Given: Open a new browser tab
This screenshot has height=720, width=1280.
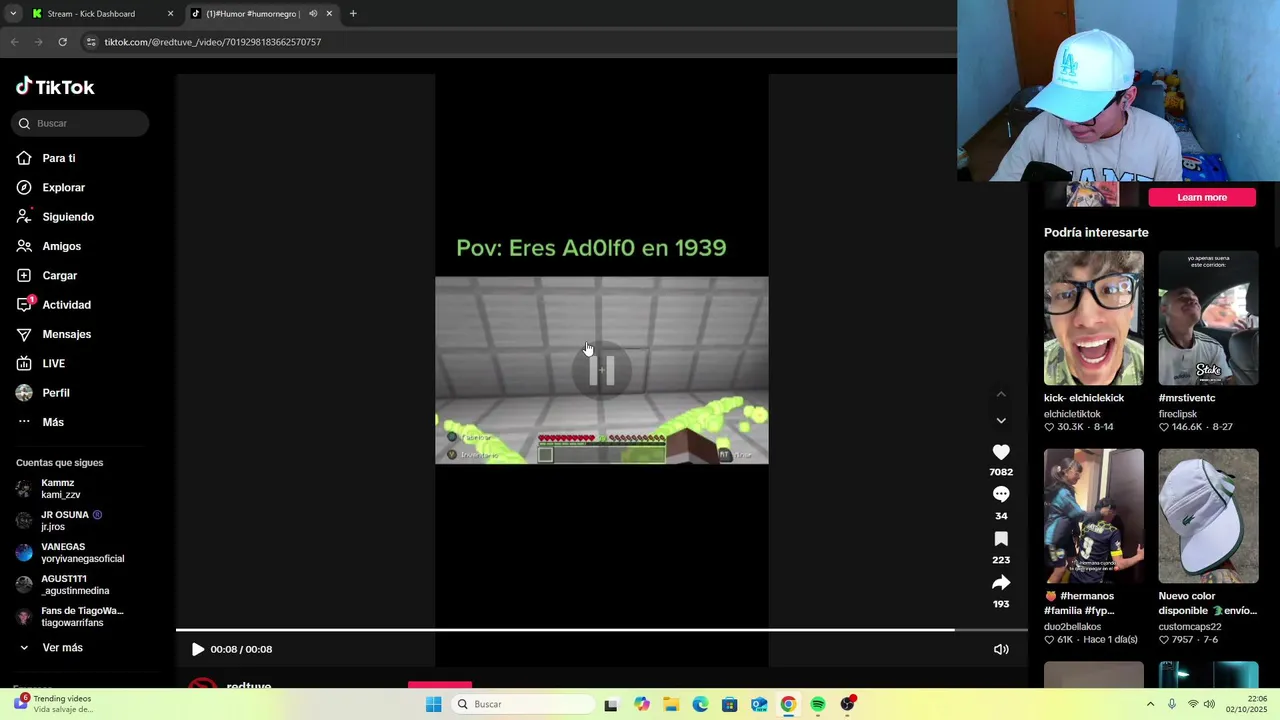Looking at the screenshot, I should coord(353,14).
